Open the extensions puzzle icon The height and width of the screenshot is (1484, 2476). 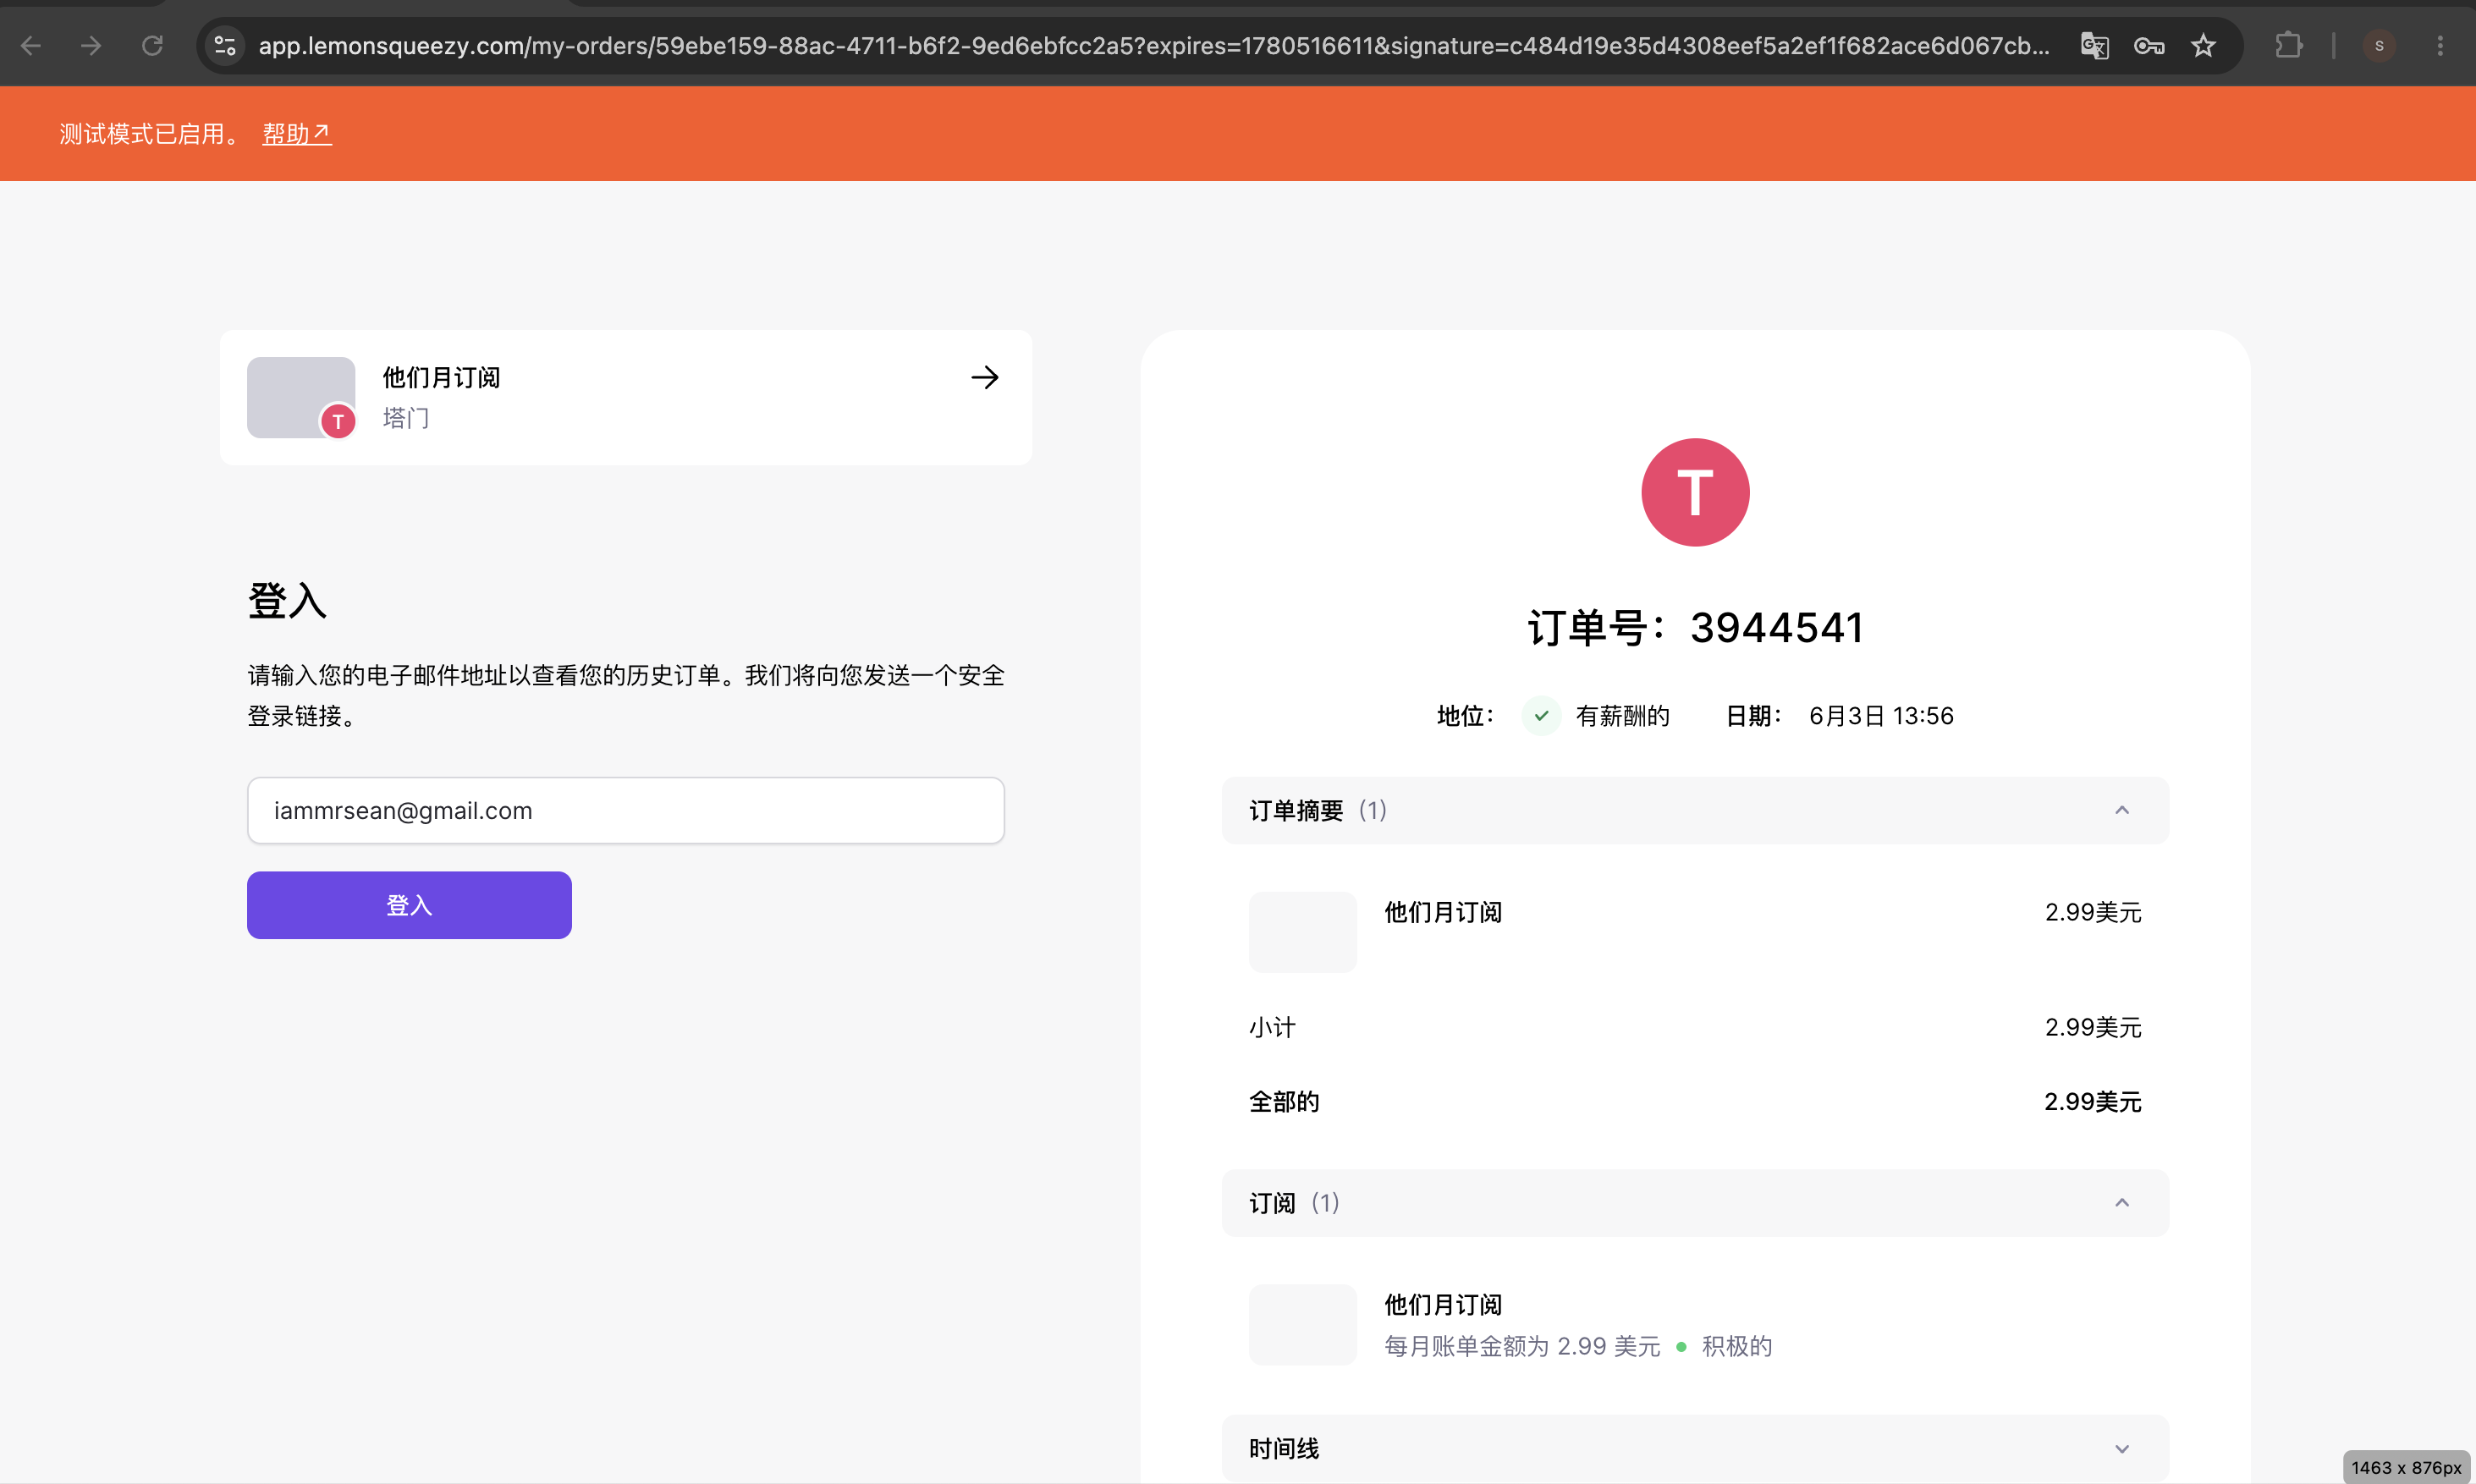2288,45
